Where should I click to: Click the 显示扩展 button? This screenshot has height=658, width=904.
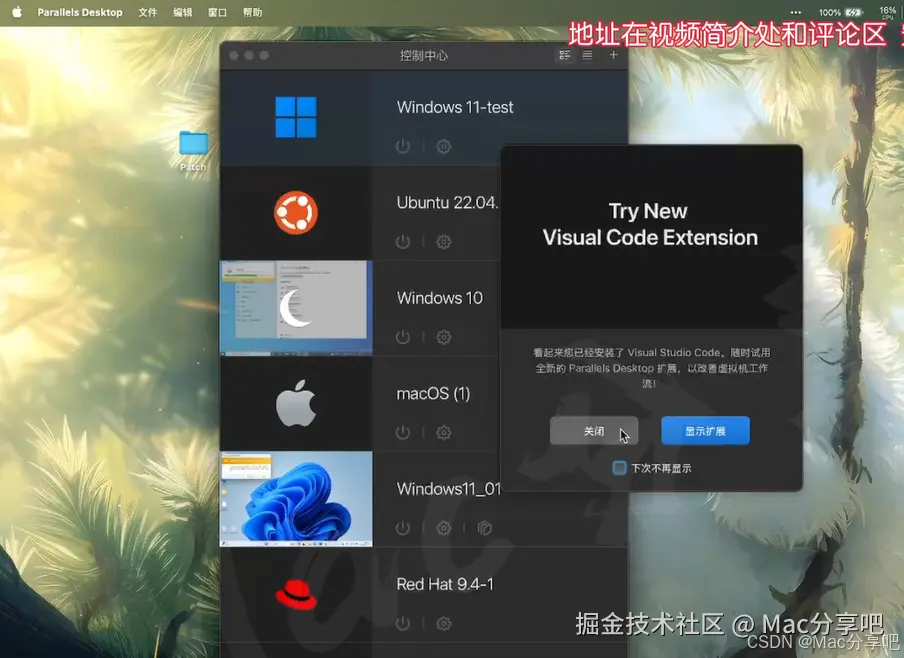click(x=705, y=431)
